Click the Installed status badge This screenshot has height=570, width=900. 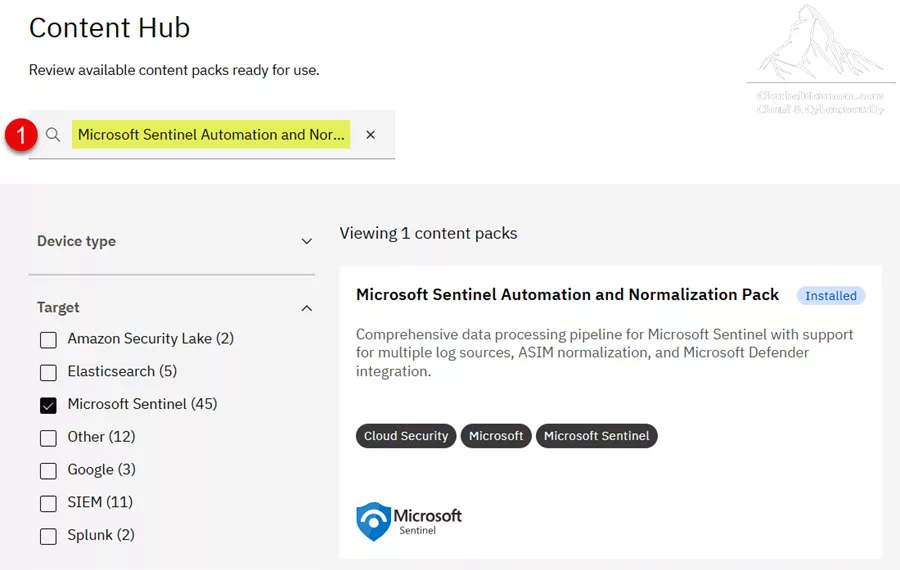tap(831, 296)
